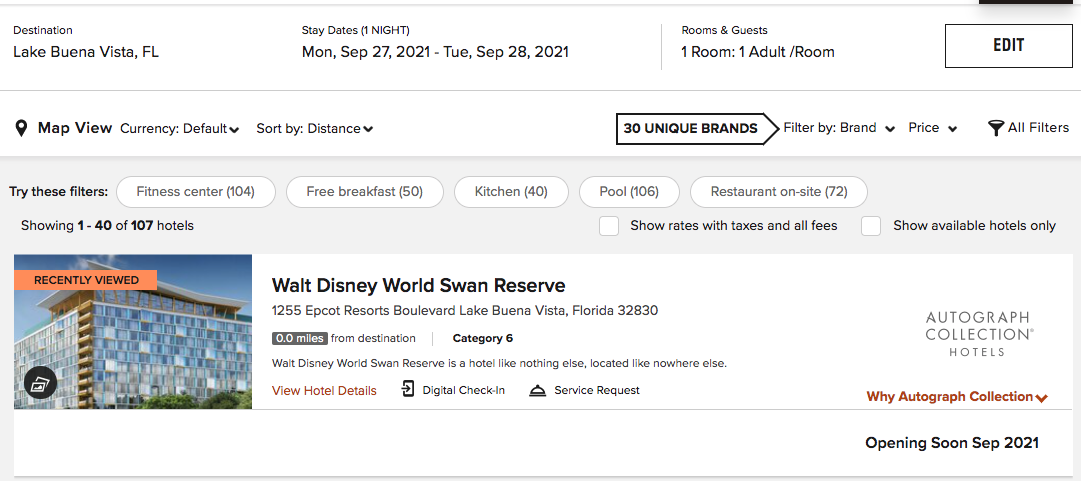Screen dimensions: 1081x481
Task: Click the Autograph Collection Hotels logo
Action: (x=978, y=334)
